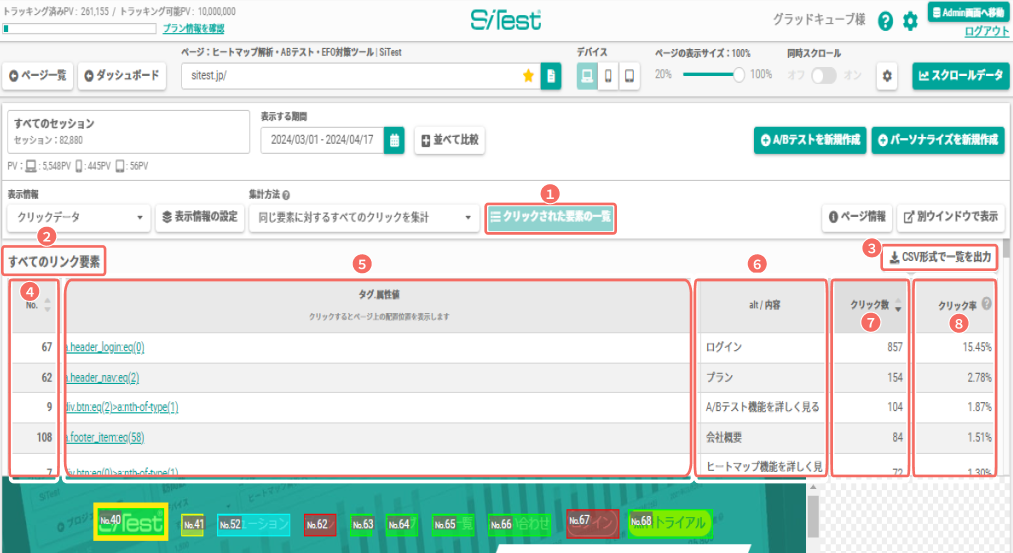This screenshot has width=1013, height=553.
Task: Click the green page document icon beside URL
Action: [x=550, y=76]
